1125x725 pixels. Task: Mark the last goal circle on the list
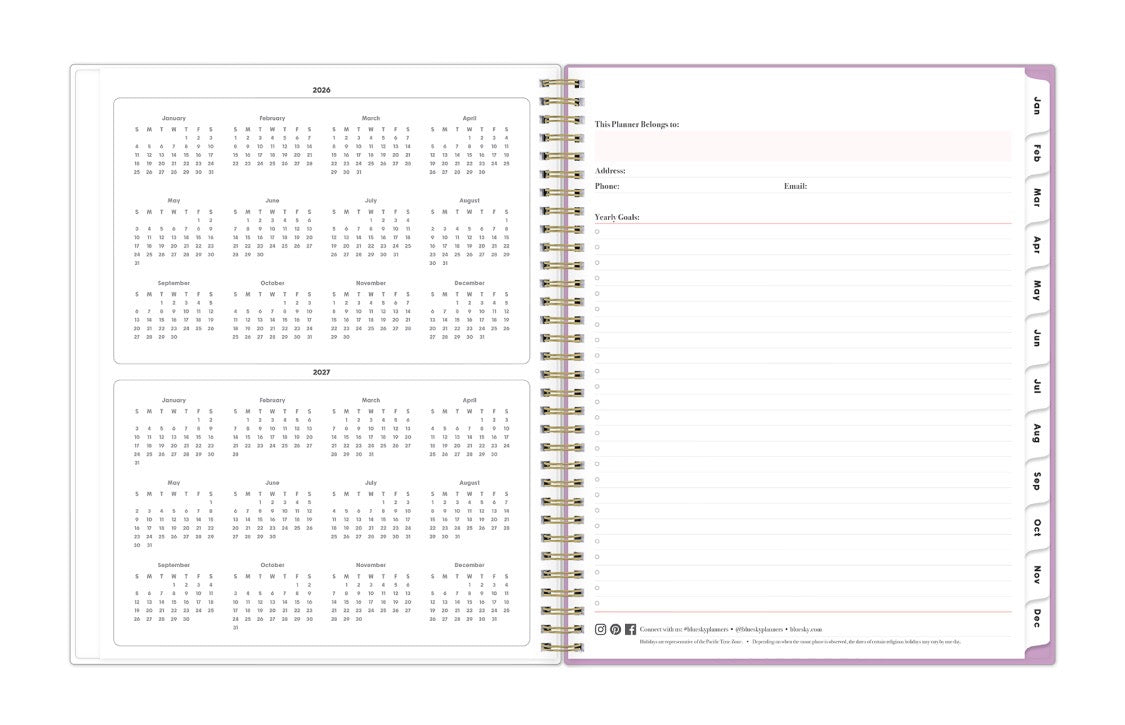tap(597, 601)
